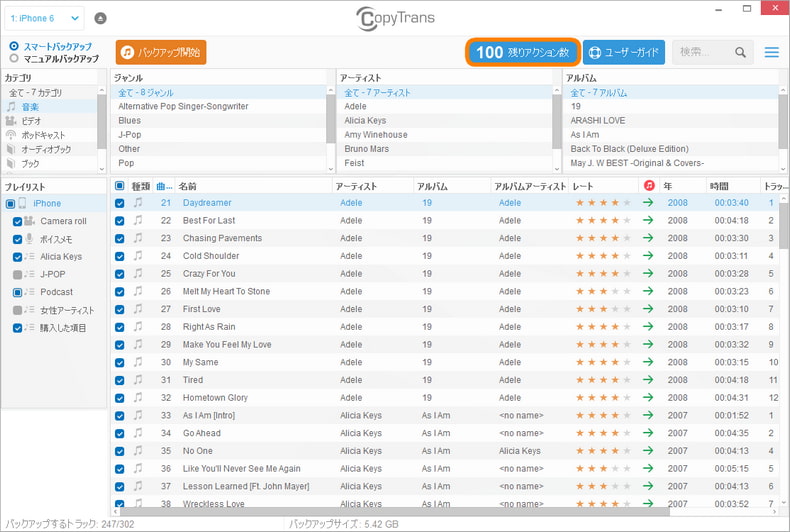790x532 pixels.
Task: Select the 全て - 7 カテゴリ category entry
Action: click(35, 92)
